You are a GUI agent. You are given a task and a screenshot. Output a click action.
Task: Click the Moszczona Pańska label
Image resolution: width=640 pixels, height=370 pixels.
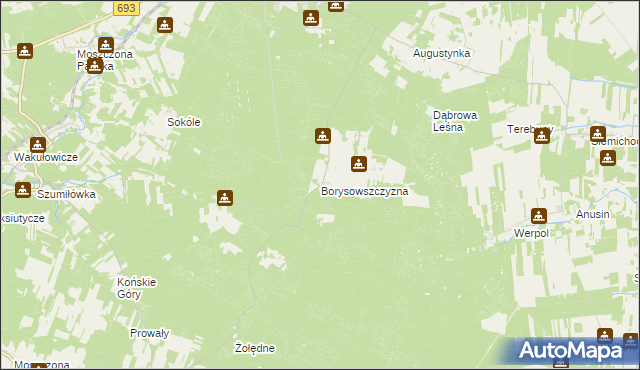(x=105, y=60)
